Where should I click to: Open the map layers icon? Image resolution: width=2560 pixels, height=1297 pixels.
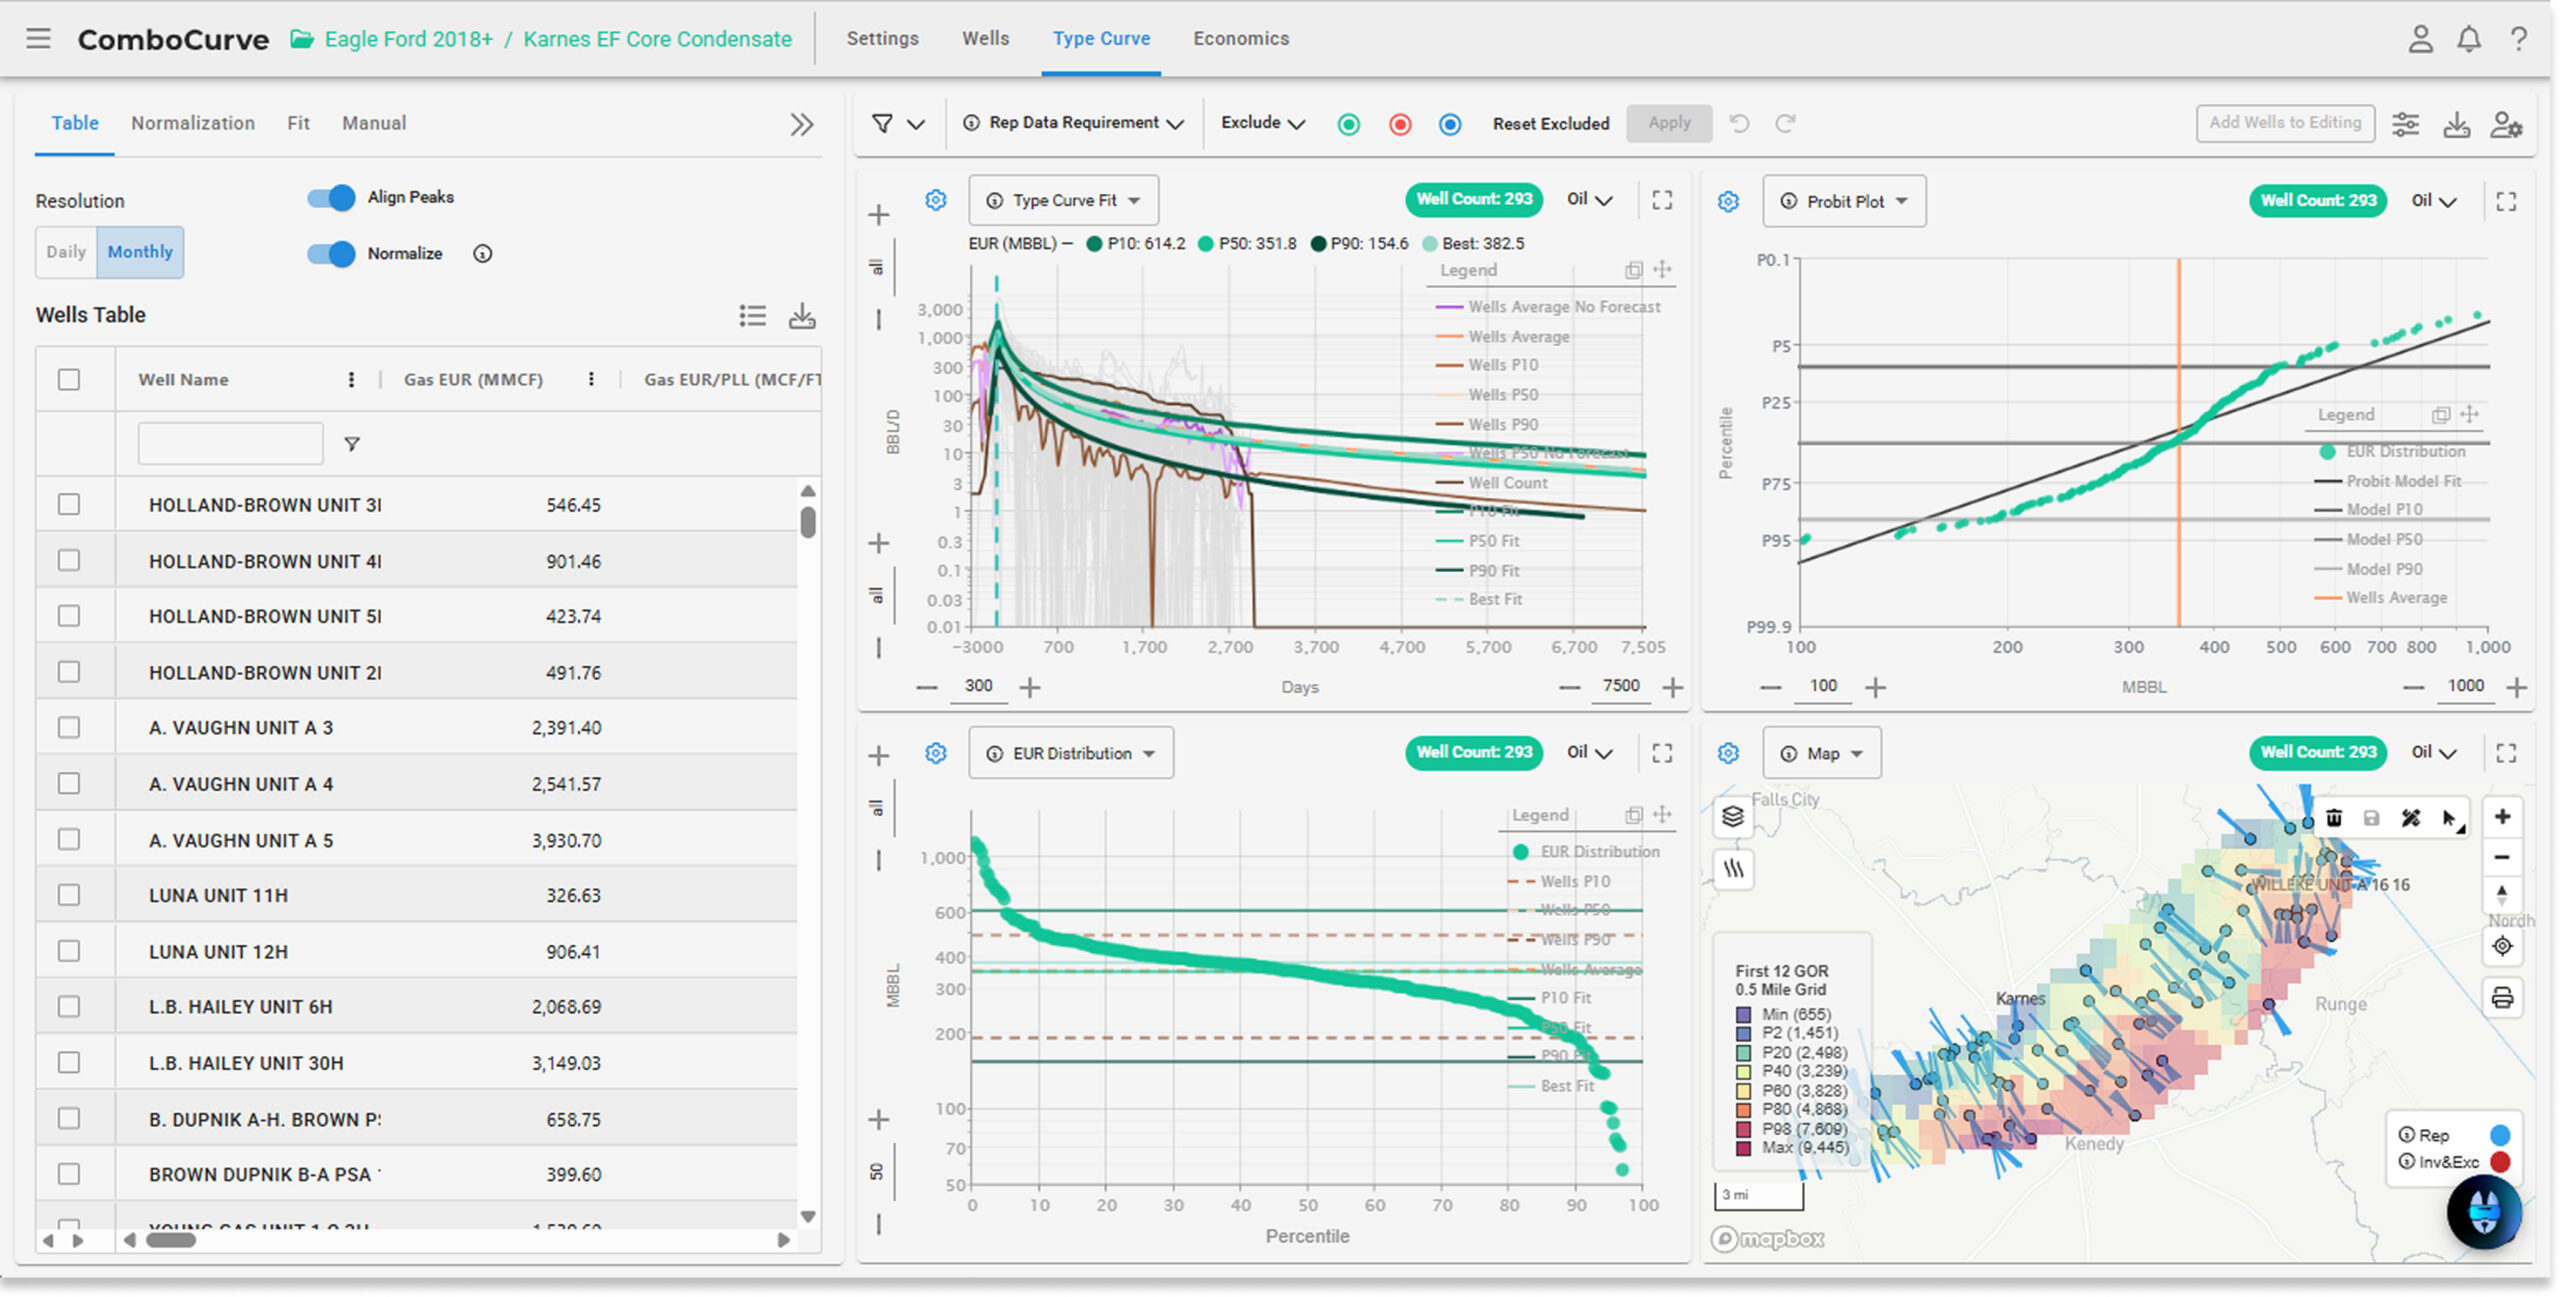click(1733, 816)
